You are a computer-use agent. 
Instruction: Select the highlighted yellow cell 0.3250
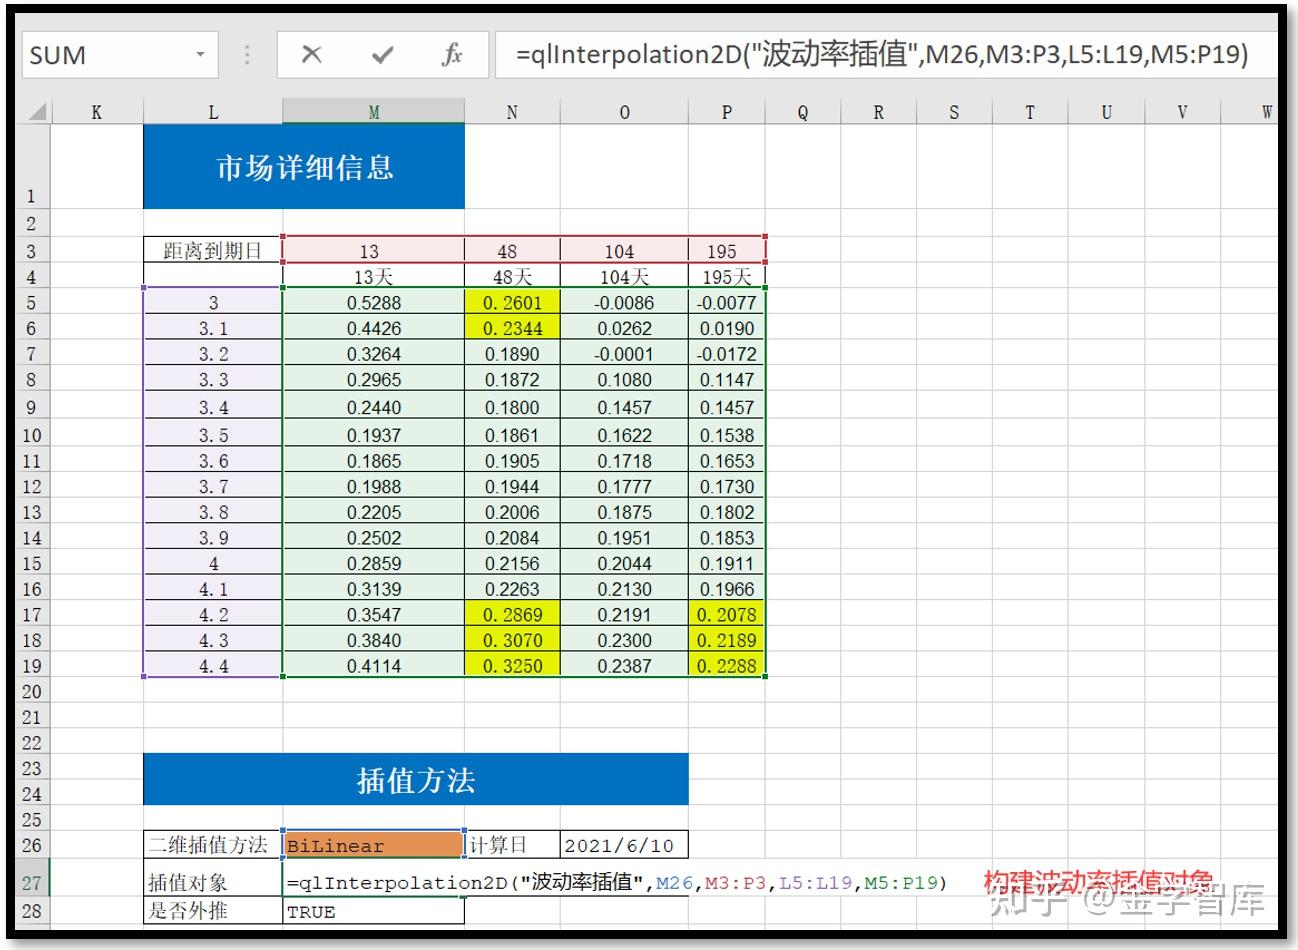click(511, 666)
